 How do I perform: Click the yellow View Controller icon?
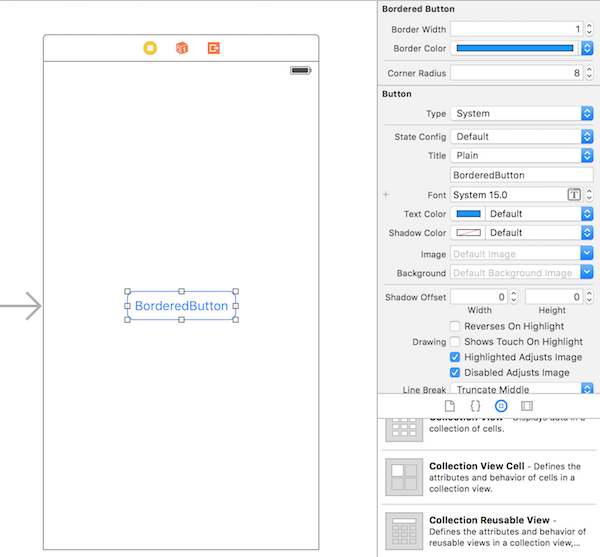click(x=150, y=48)
